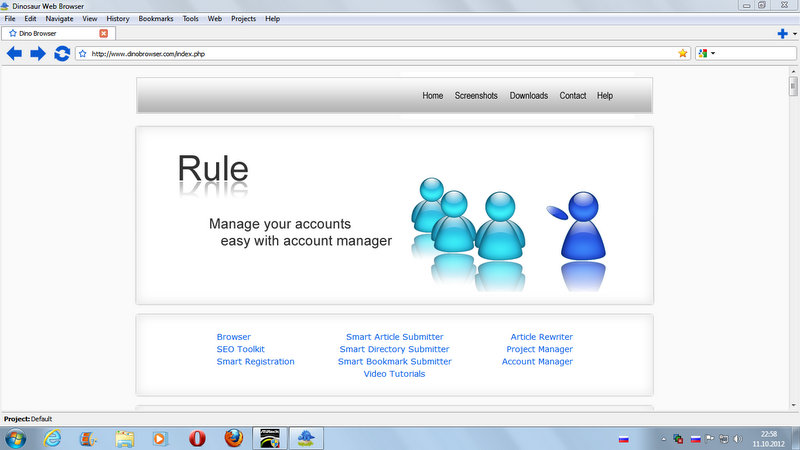This screenshot has height=450, width=800.
Task: Open the Bookmarks menu
Action: 156,18
